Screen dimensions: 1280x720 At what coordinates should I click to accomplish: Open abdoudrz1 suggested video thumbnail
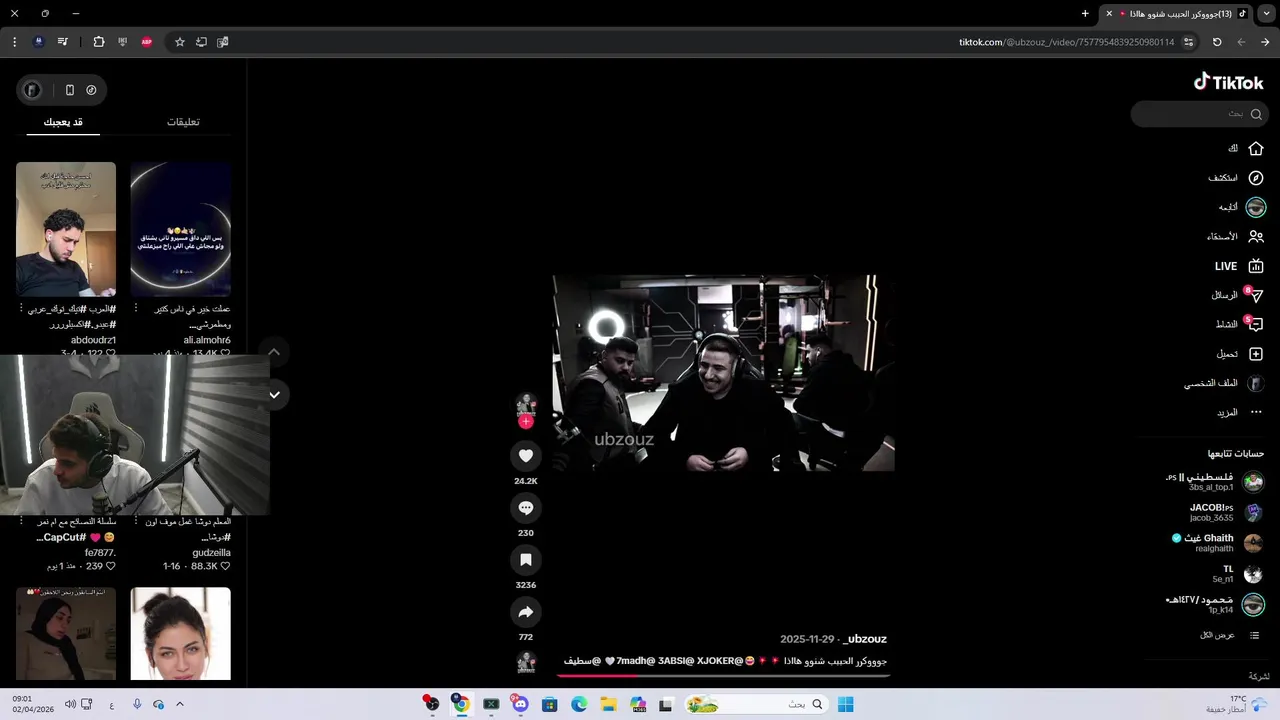coord(66,230)
